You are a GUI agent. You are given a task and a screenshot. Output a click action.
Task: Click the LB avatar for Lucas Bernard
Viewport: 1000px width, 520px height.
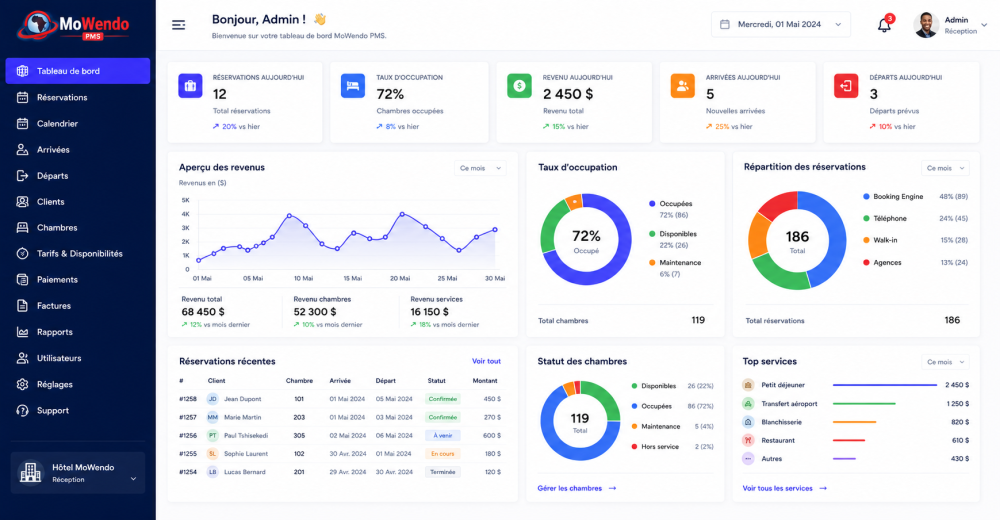212,472
